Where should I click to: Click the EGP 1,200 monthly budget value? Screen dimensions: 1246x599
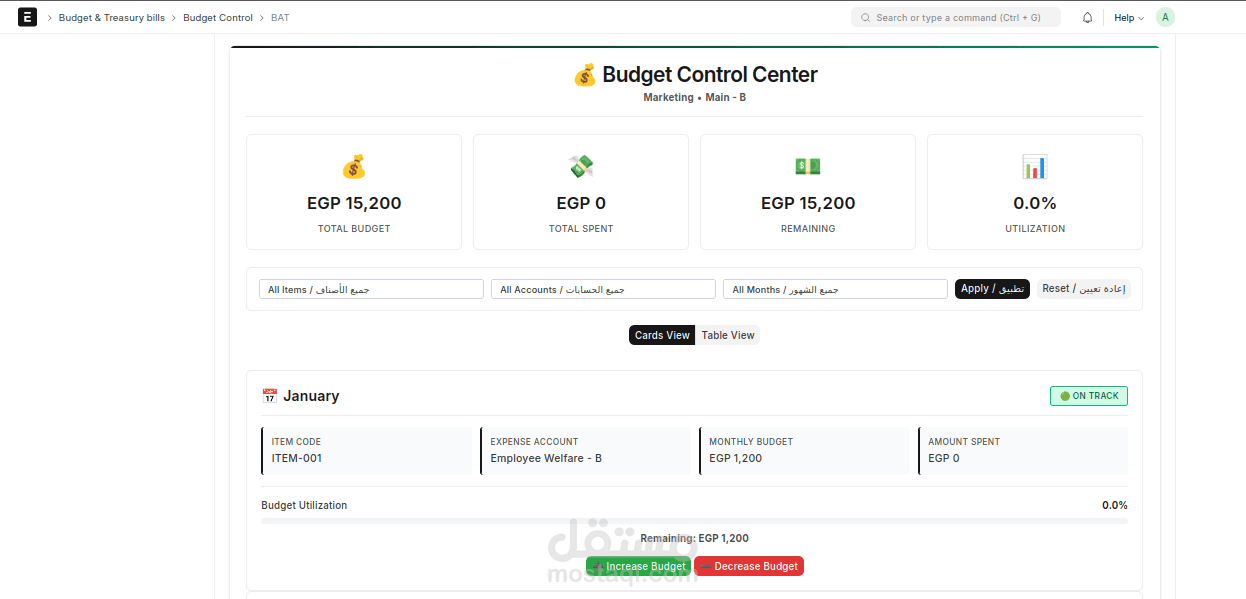pyautogui.click(x=735, y=458)
